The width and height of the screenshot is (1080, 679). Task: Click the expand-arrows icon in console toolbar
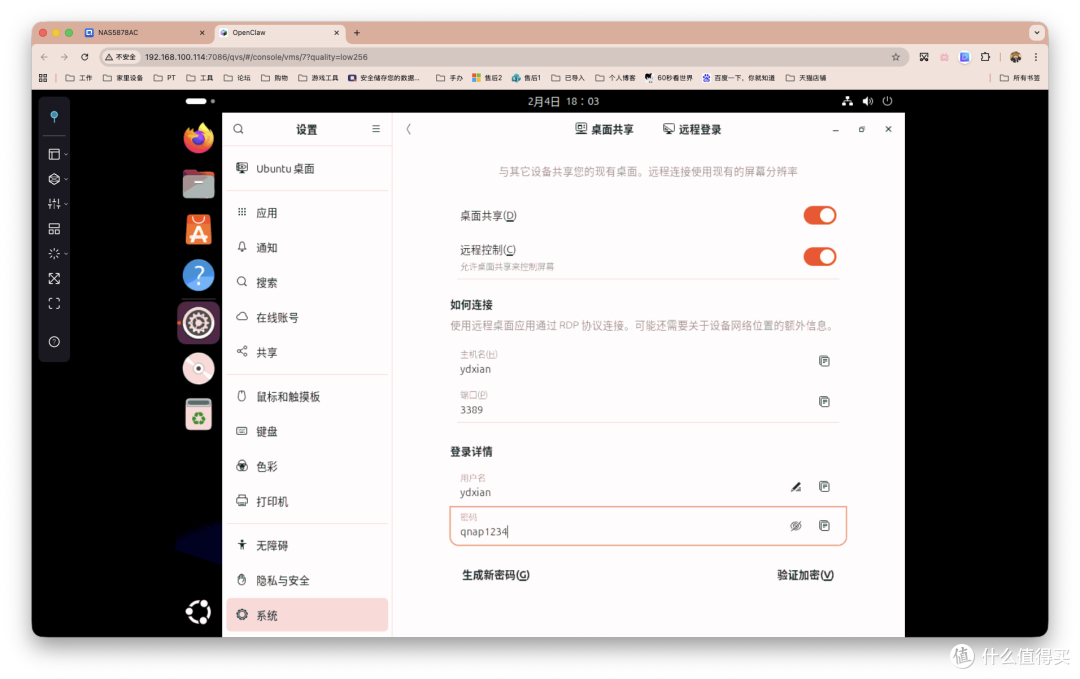pos(54,278)
